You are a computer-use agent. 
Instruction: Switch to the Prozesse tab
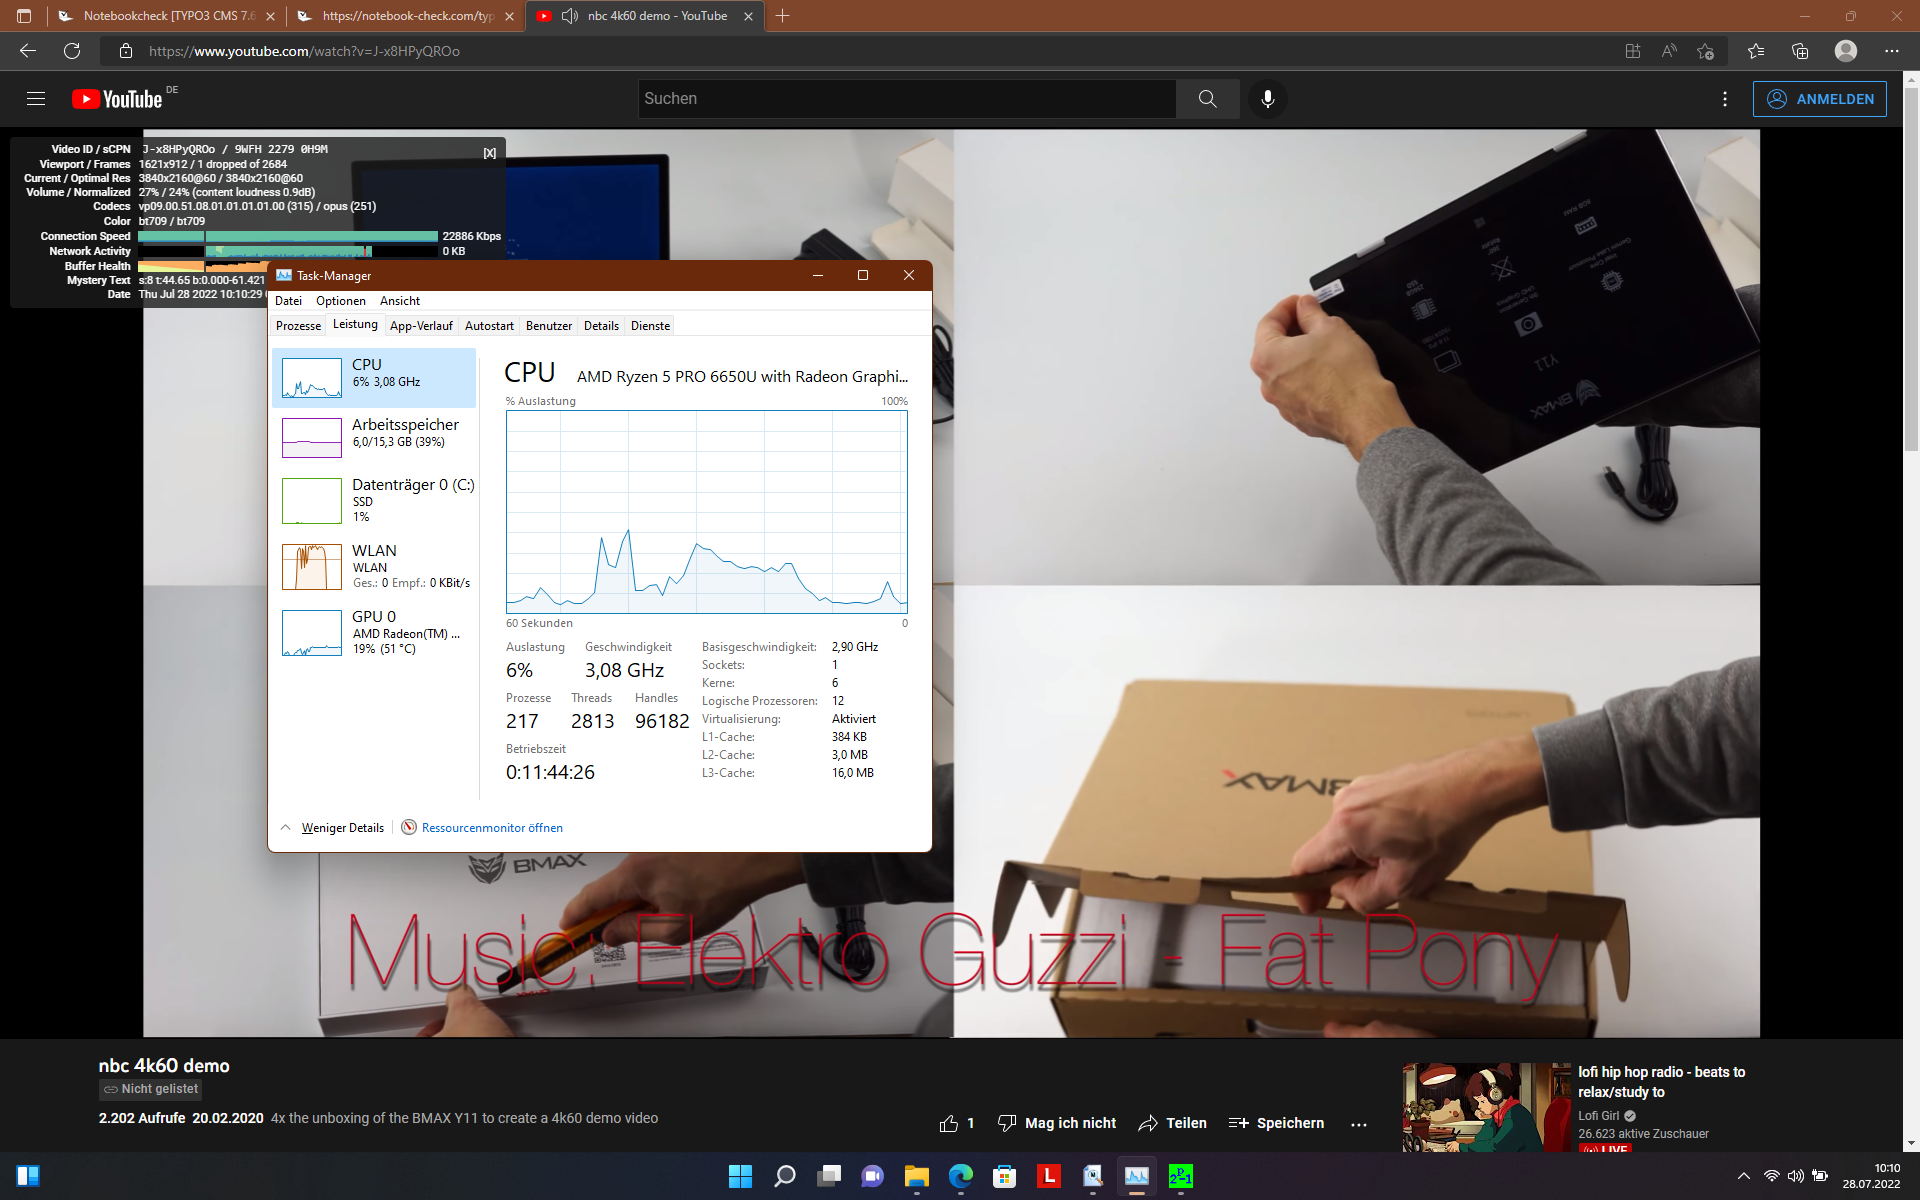298,326
